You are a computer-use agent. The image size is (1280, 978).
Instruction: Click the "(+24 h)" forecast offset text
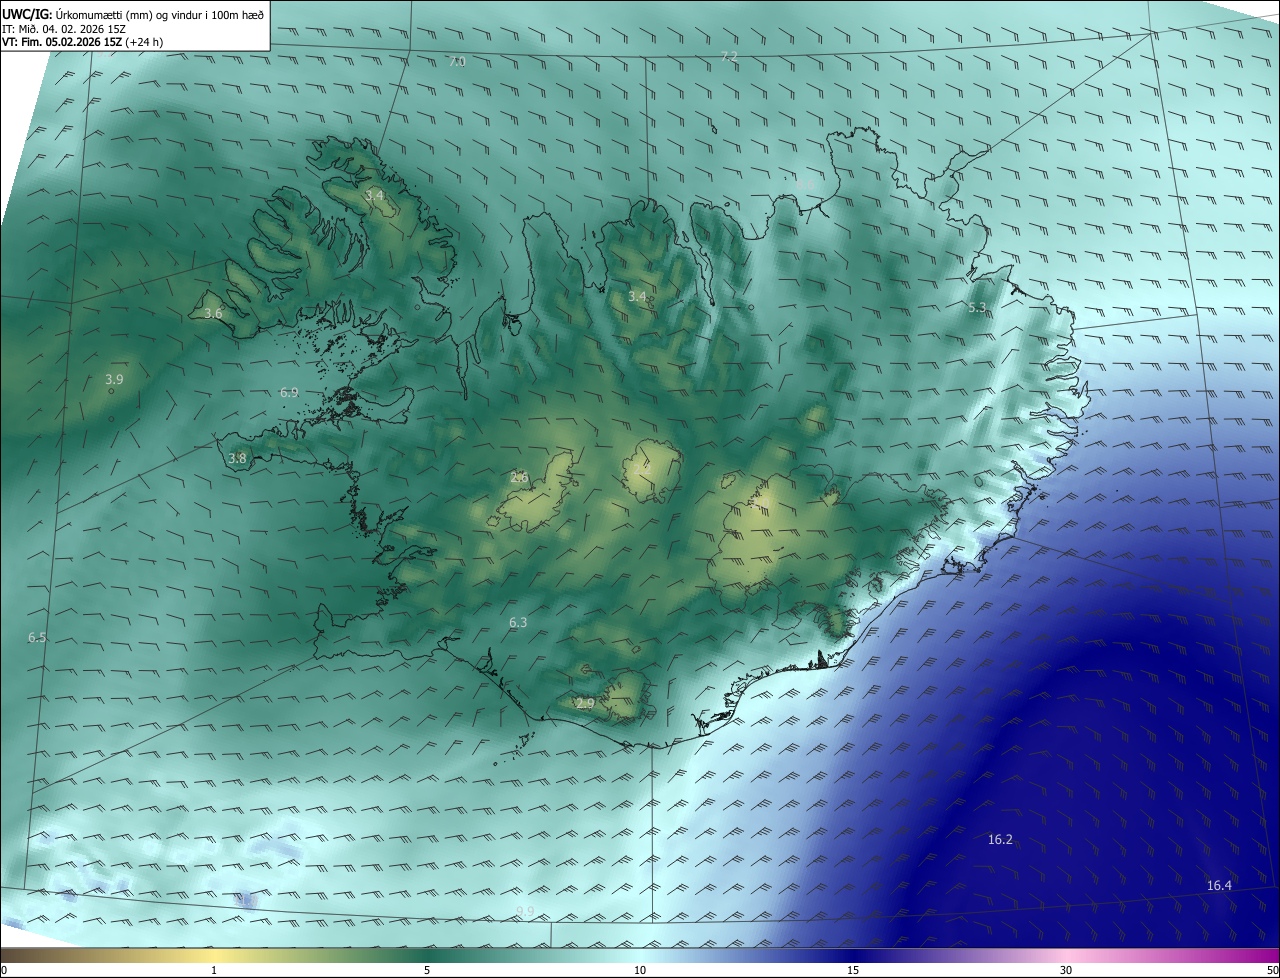pyautogui.click(x=145, y=43)
